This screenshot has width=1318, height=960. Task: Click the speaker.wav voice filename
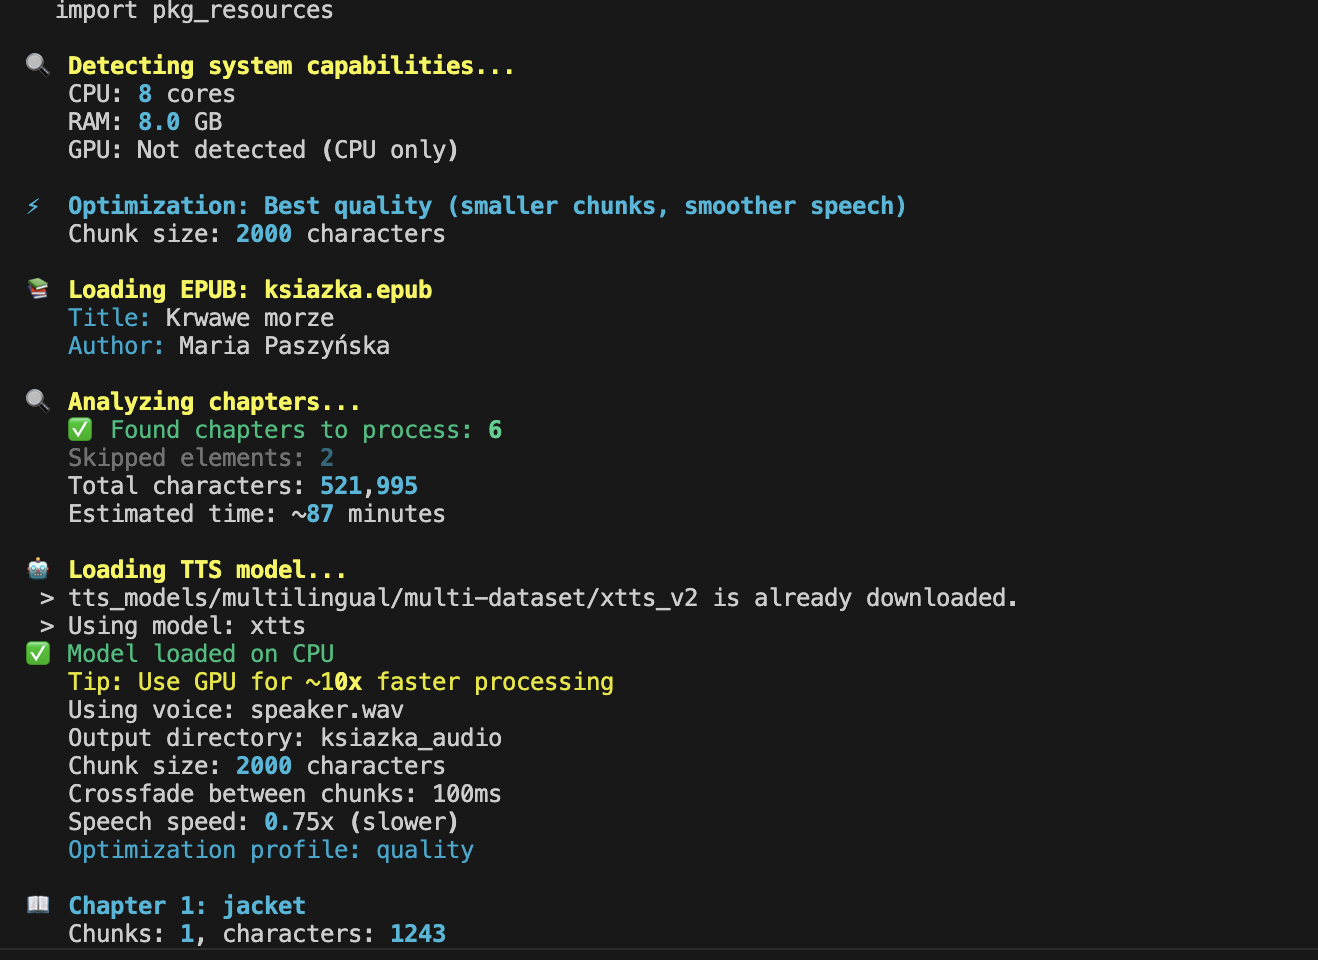click(x=327, y=710)
